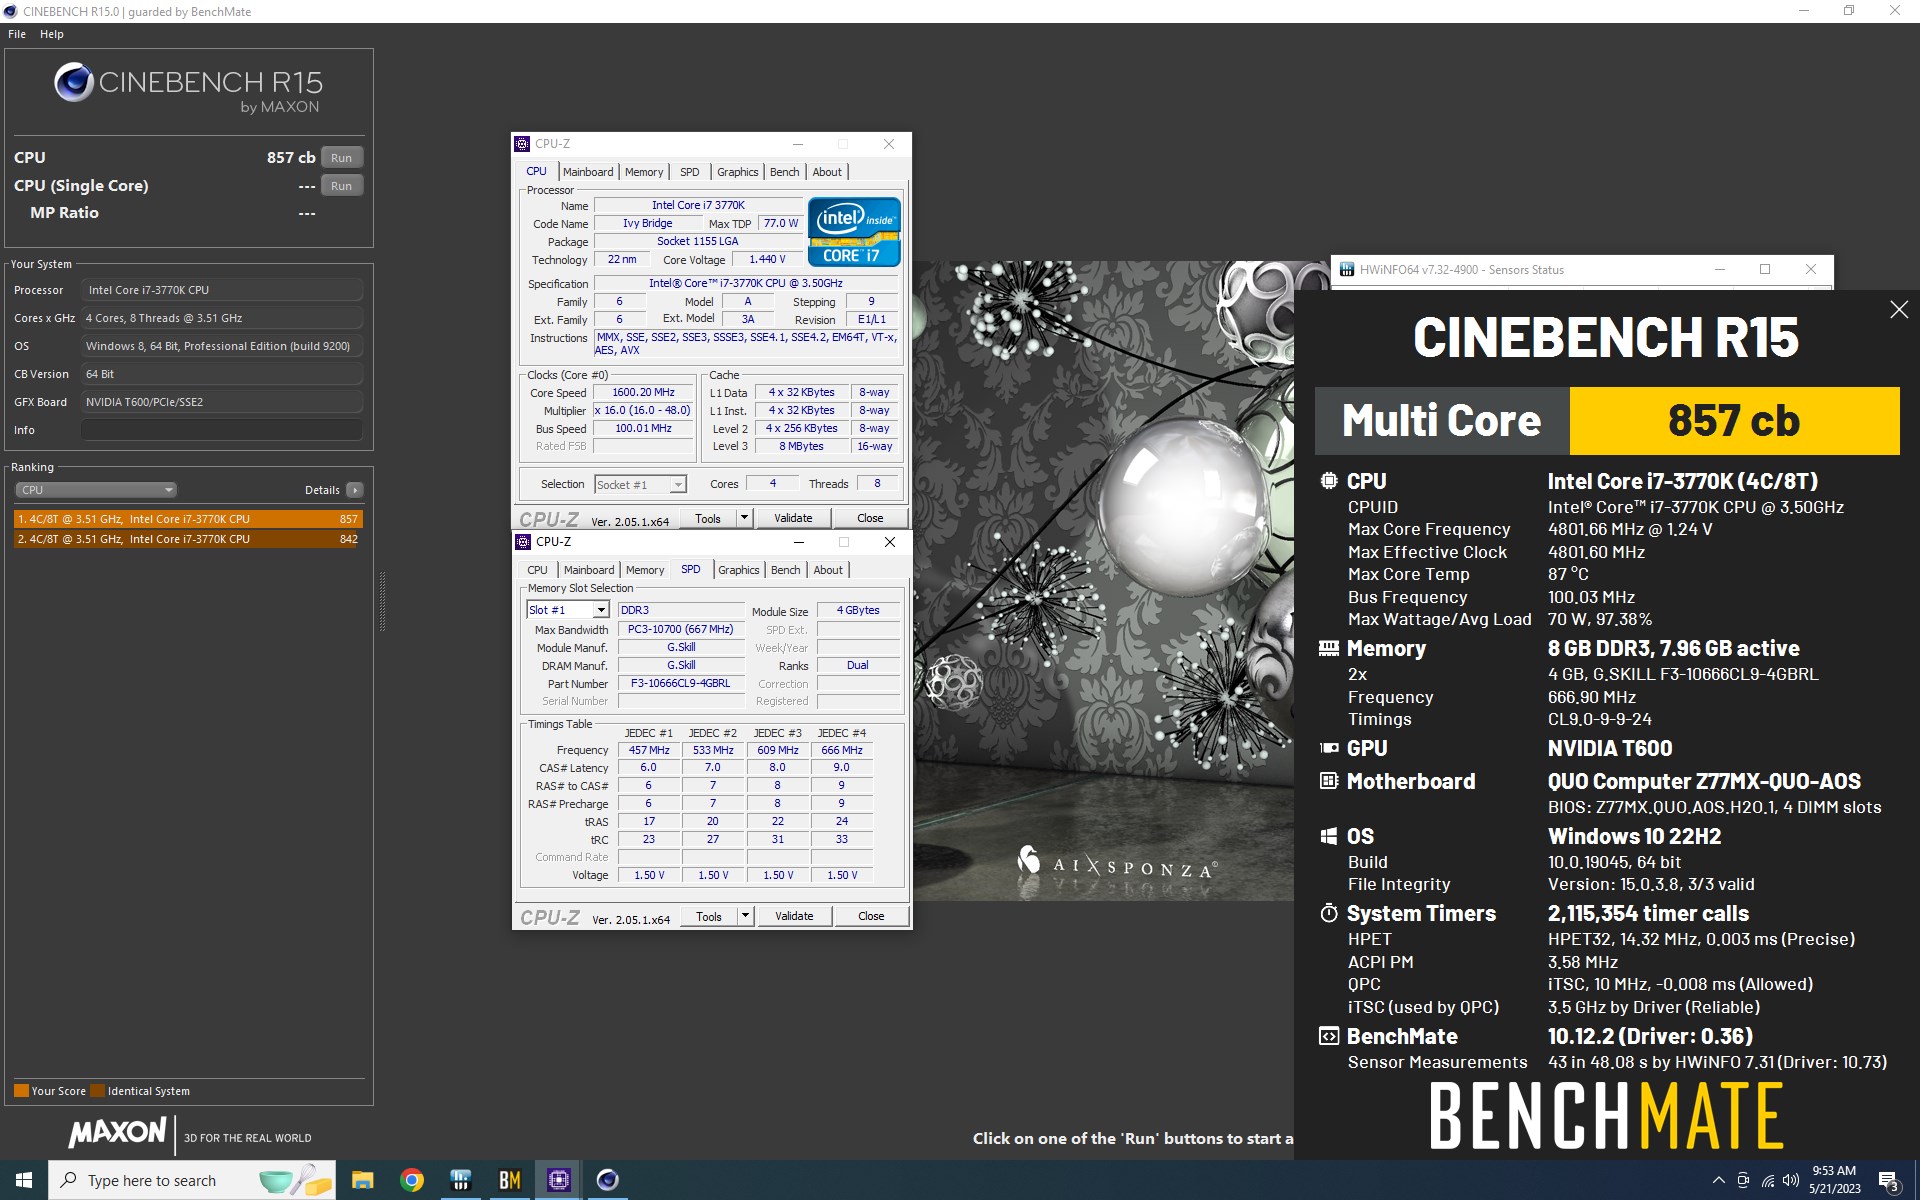Image resolution: width=1920 pixels, height=1200 pixels.
Task: Click the BenchMate section icon
Action: (x=1329, y=1036)
